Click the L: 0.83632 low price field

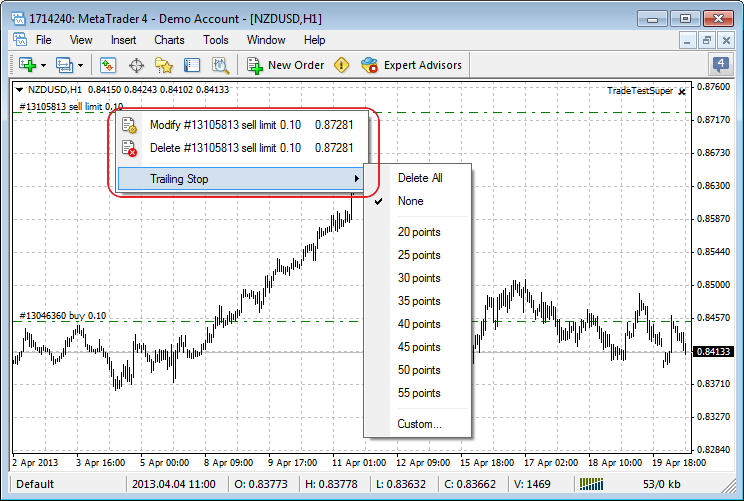(x=401, y=484)
